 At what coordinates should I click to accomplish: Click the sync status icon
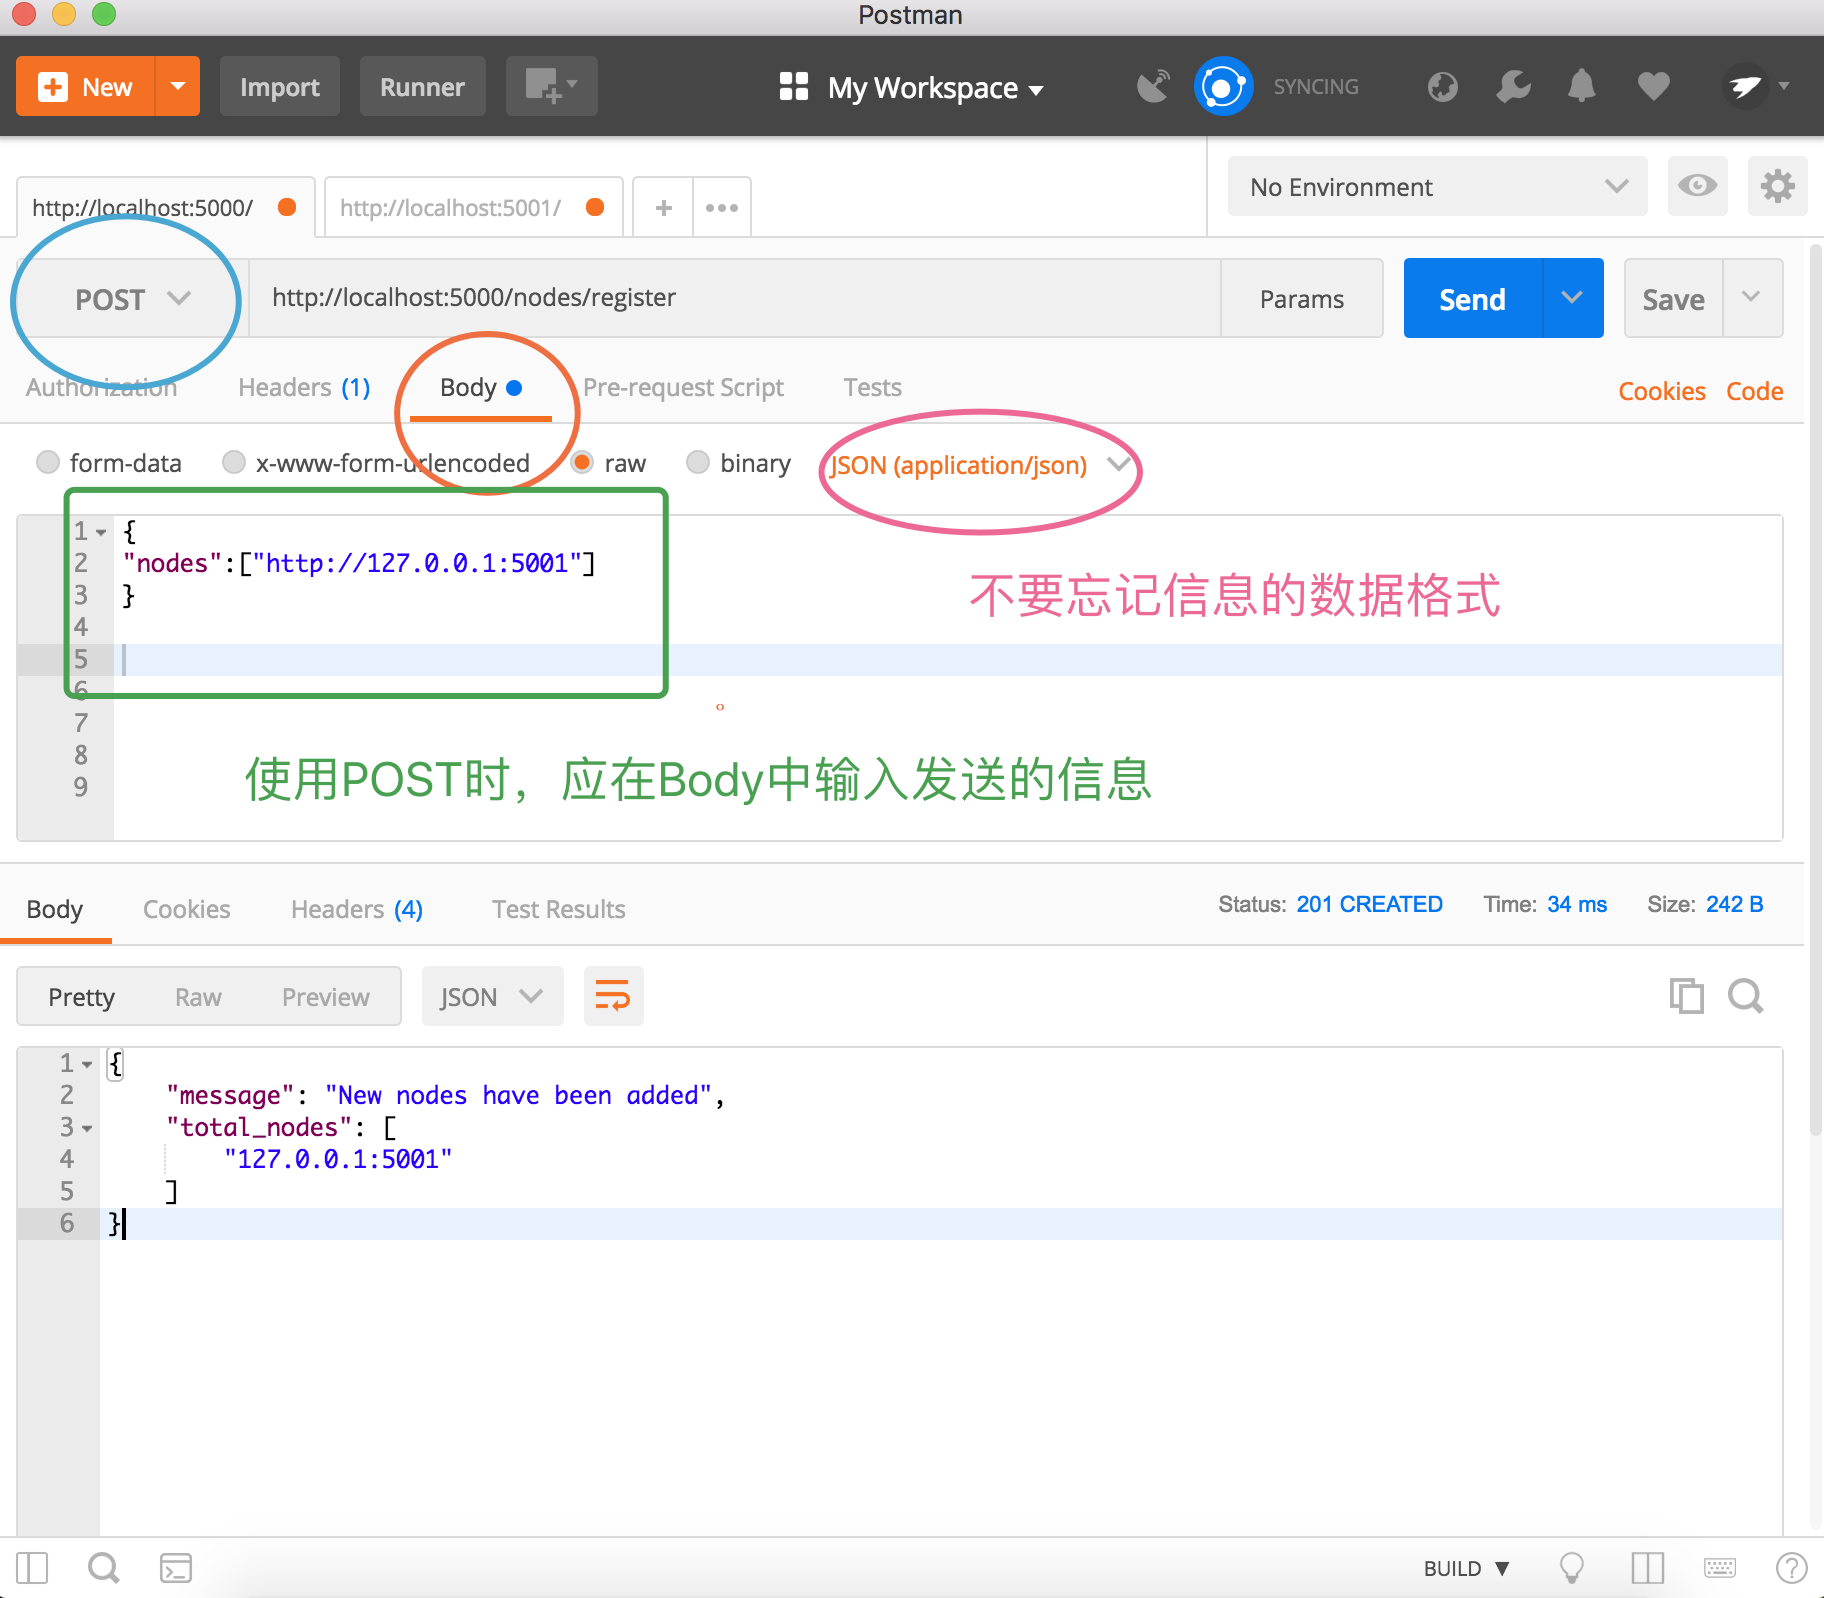1223,87
